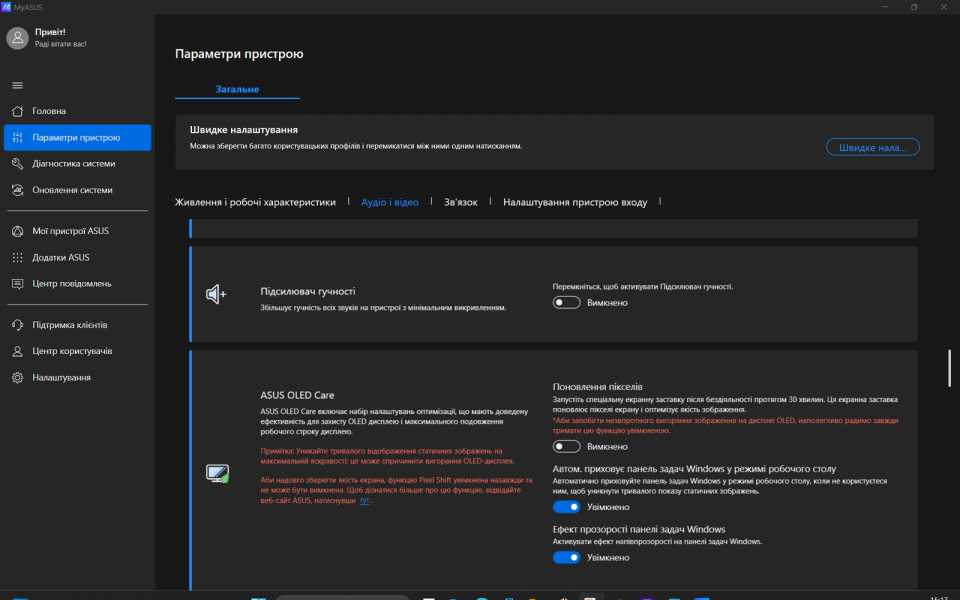Click the vertical scrollbar thumb of settings
This screenshot has height=600, width=960.
pyautogui.click(x=950, y=368)
